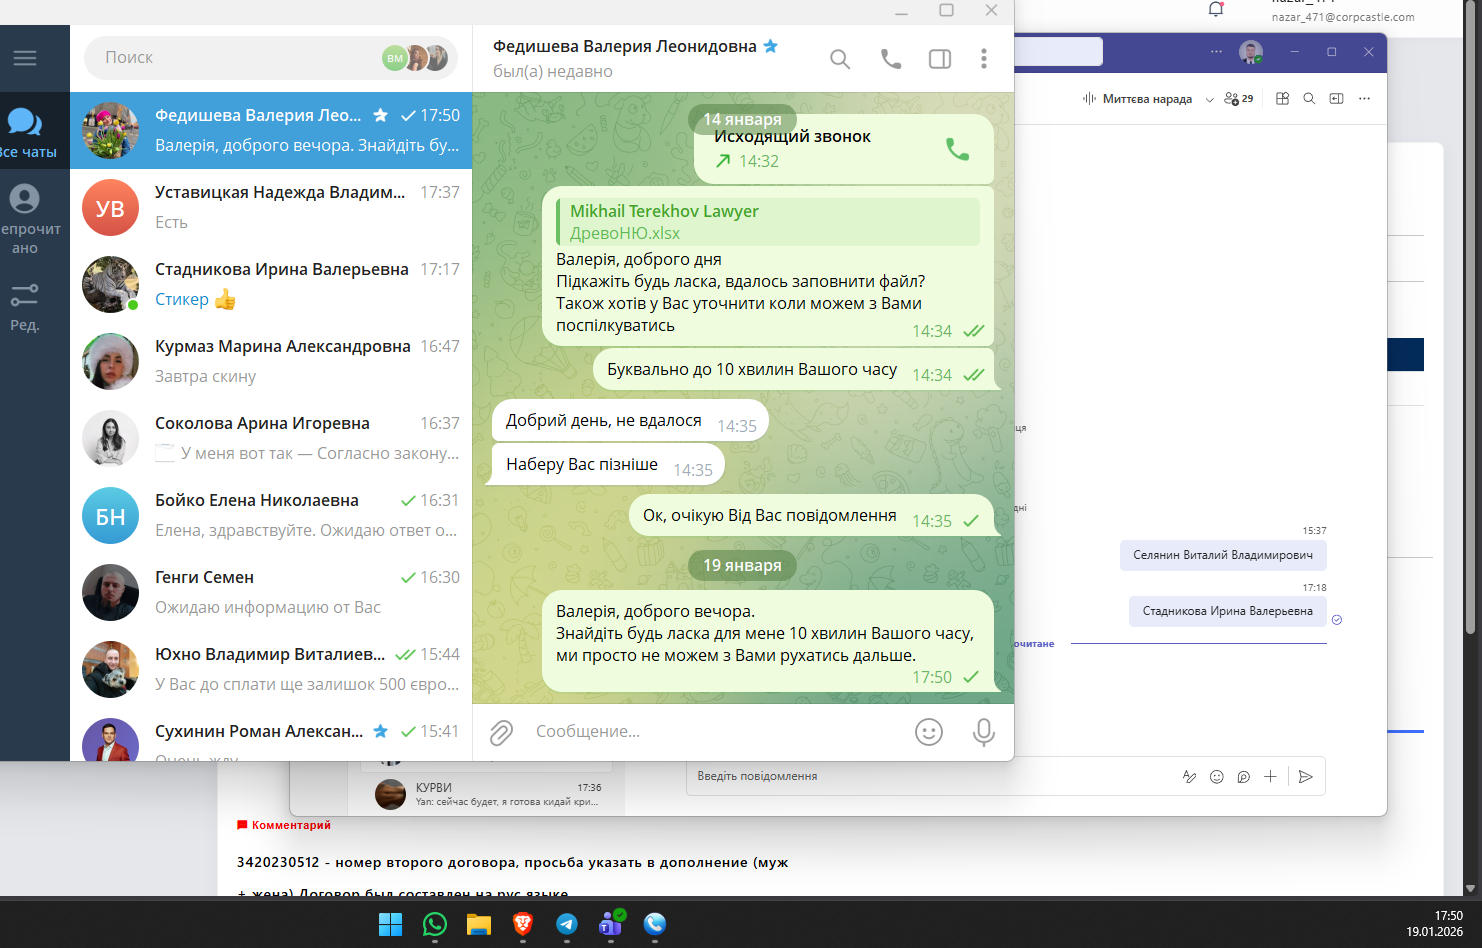Open Brave browser from the taskbar
This screenshot has height=948, width=1482.
(522, 924)
